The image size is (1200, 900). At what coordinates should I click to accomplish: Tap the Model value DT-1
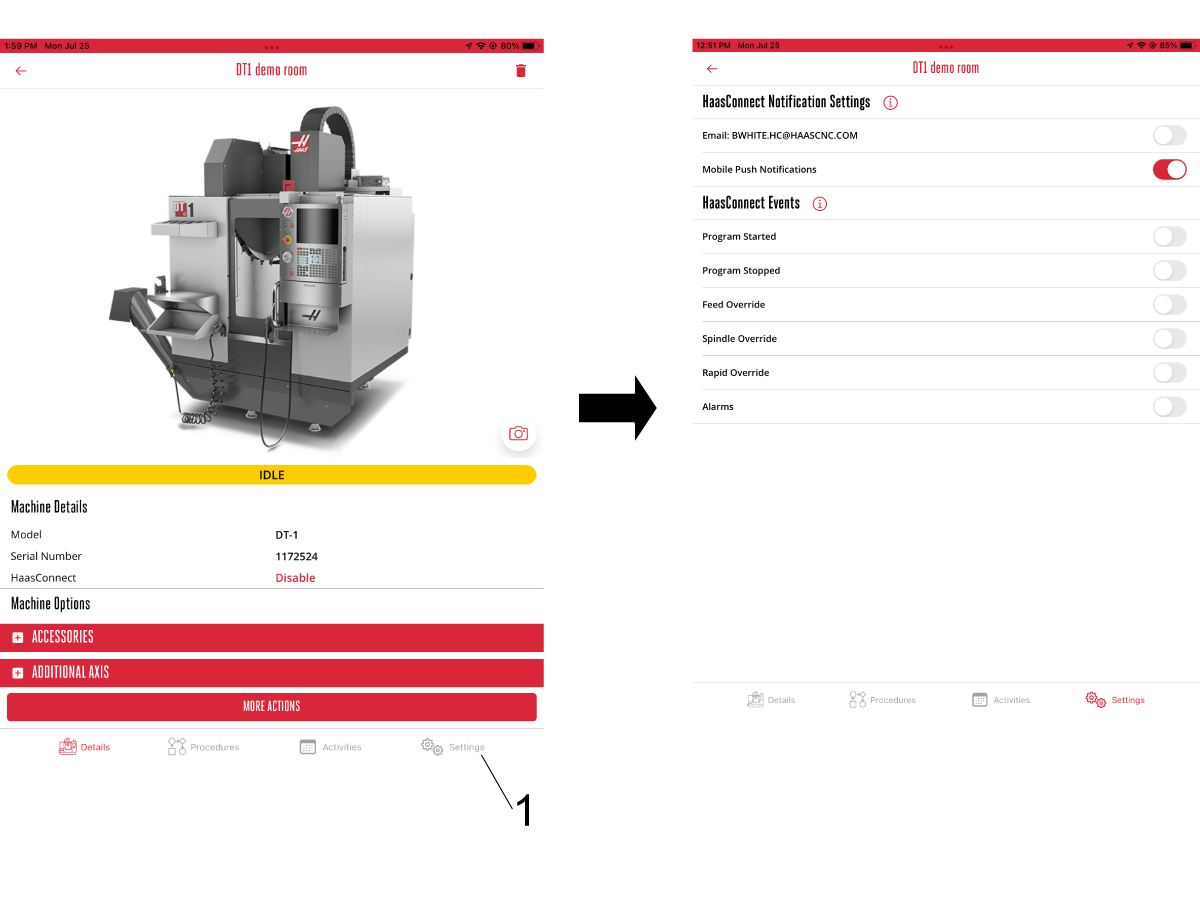287,535
